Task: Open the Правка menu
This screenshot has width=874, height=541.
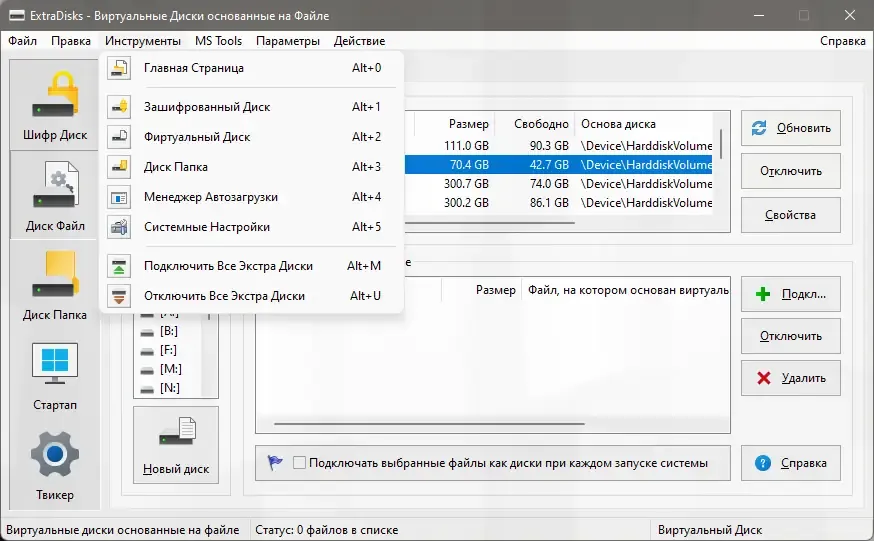Action: [71, 41]
